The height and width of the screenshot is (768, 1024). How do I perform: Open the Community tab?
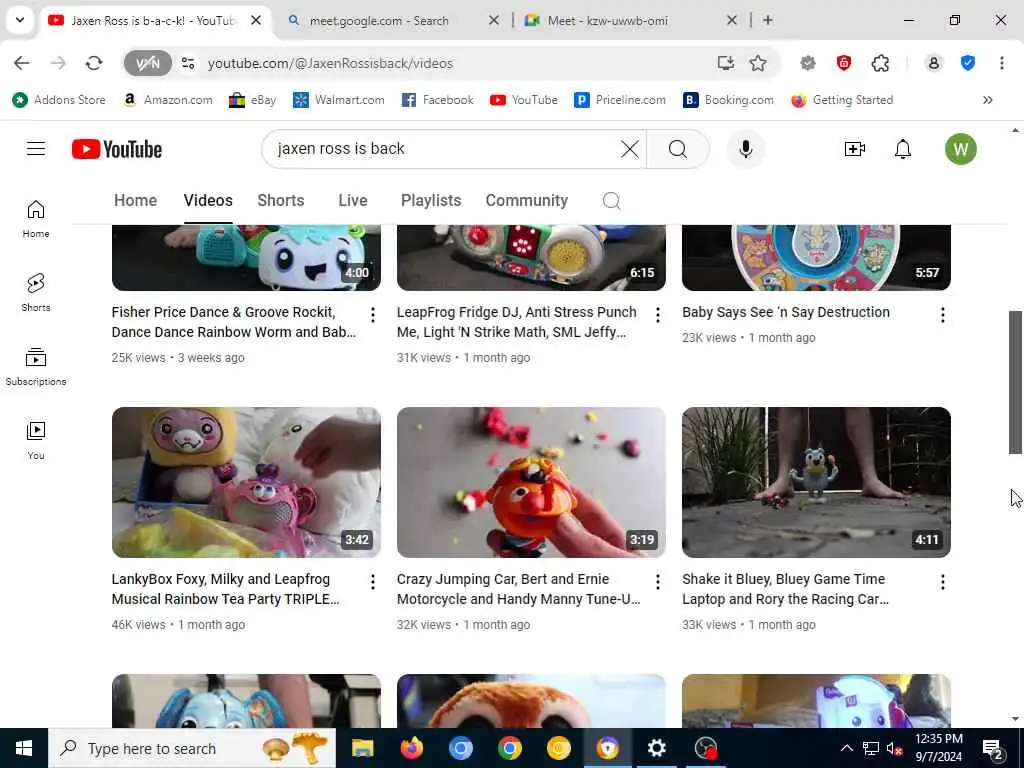(526, 200)
